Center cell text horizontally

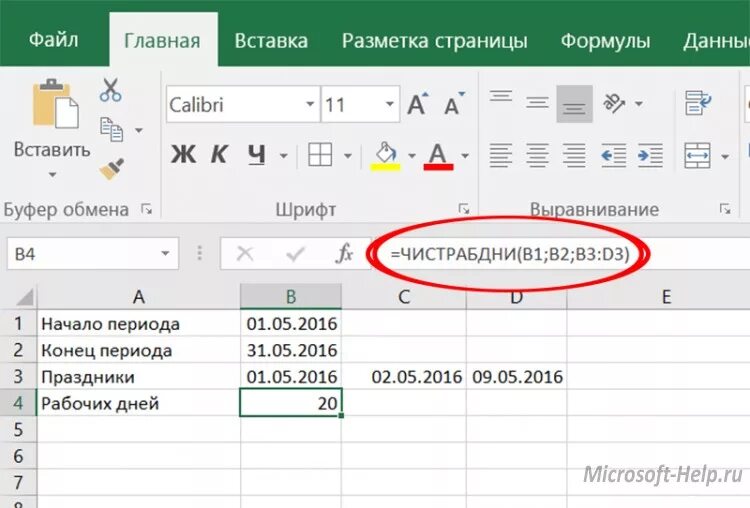click(x=537, y=155)
